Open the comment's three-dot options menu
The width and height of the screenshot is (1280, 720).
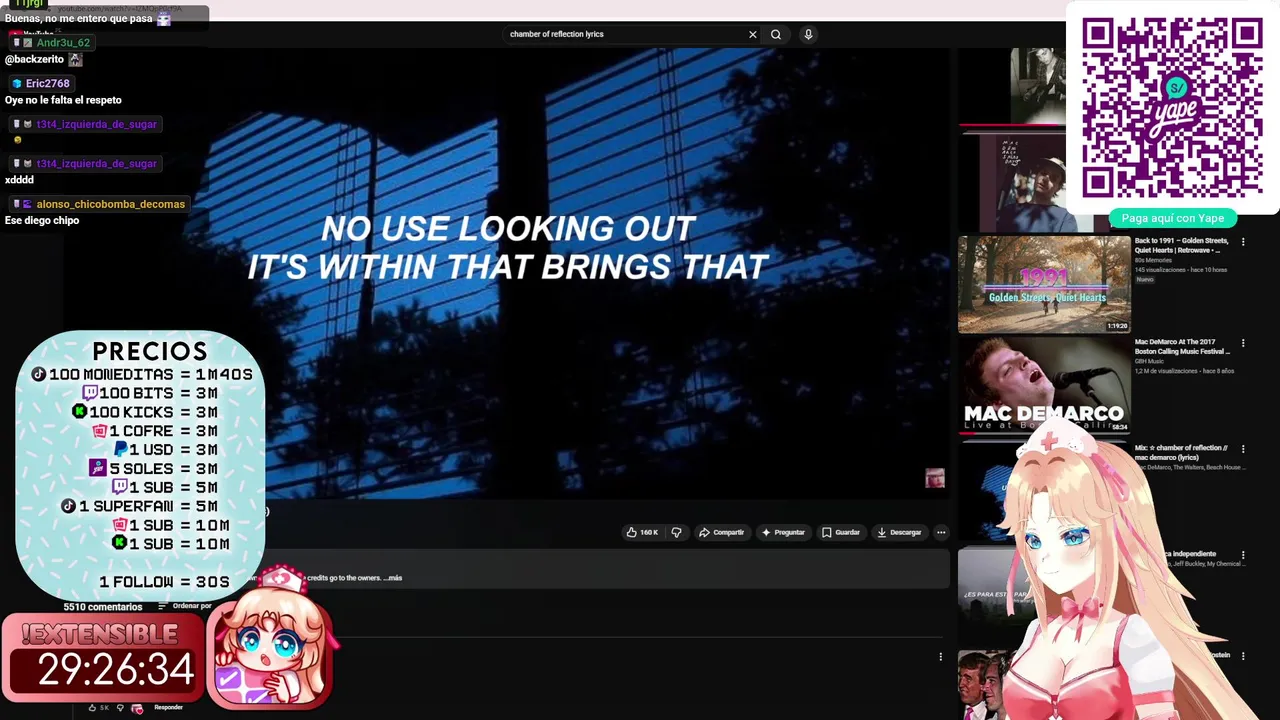940,657
